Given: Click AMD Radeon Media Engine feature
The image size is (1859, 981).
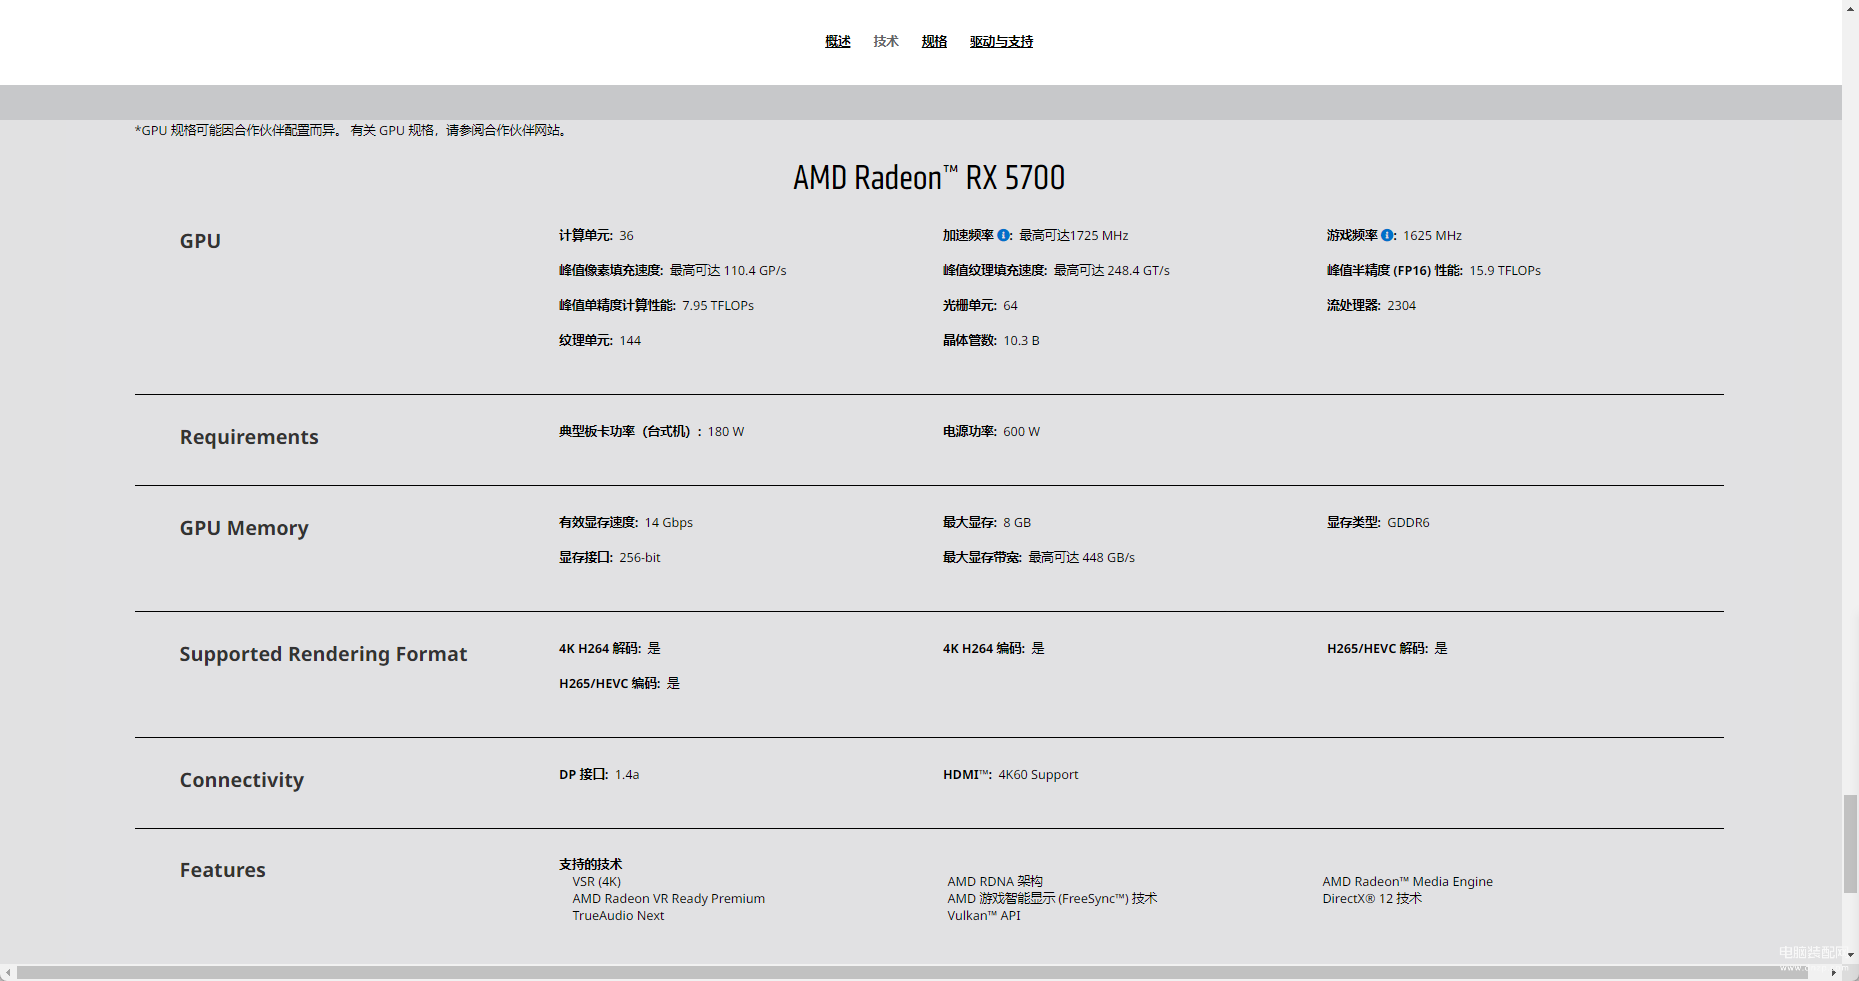Looking at the screenshot, I should click(x=1407, y=881).
